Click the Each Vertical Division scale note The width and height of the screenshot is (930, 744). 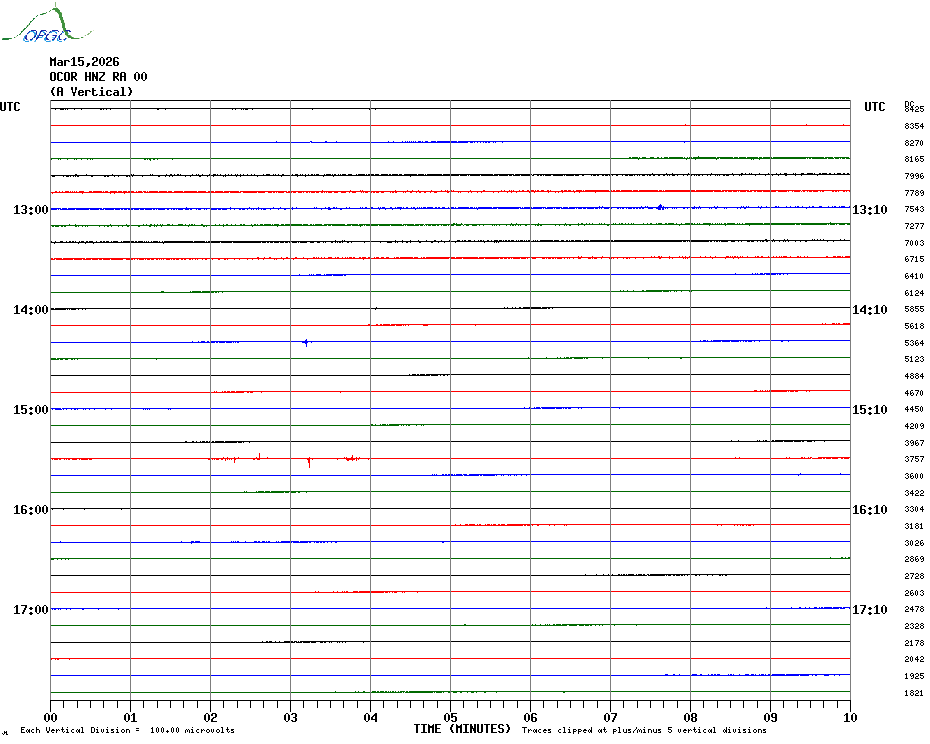(x=127, y=731)
